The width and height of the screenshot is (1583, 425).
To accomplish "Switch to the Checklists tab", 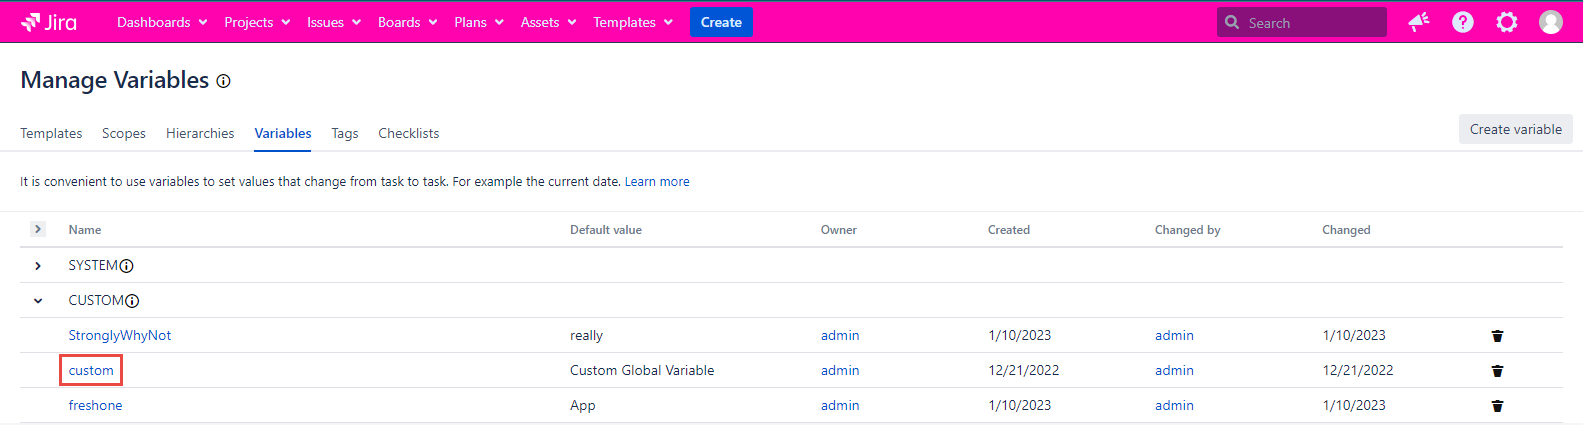I will click(x=408, y=133).
